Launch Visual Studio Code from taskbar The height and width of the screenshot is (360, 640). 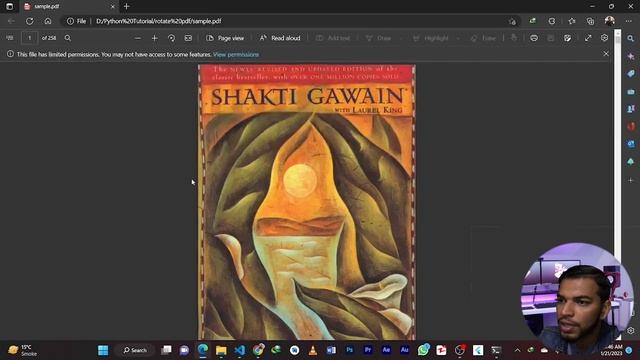[x=240, y=350]
